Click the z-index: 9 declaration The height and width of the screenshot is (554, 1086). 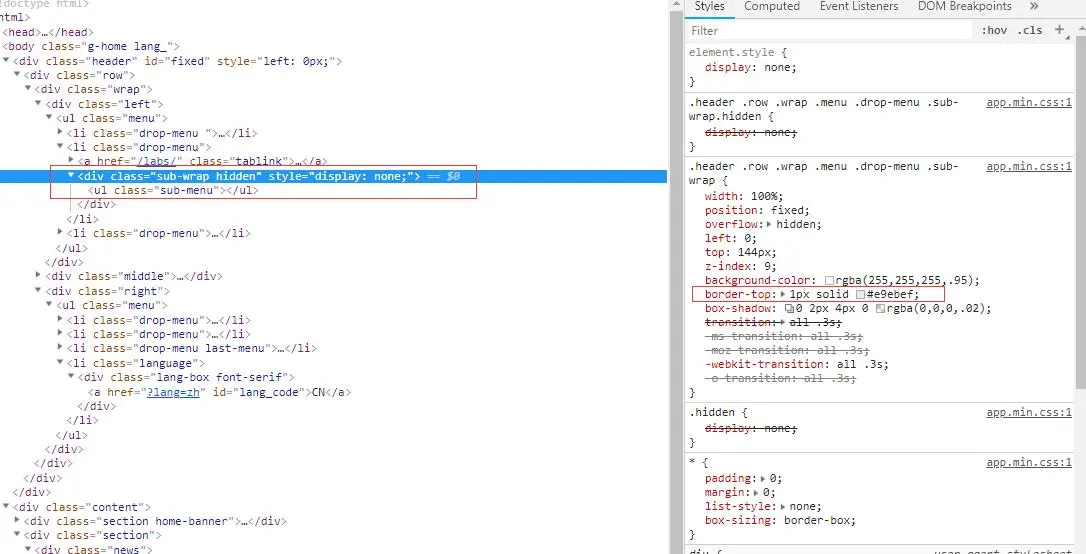click(741, 267)
